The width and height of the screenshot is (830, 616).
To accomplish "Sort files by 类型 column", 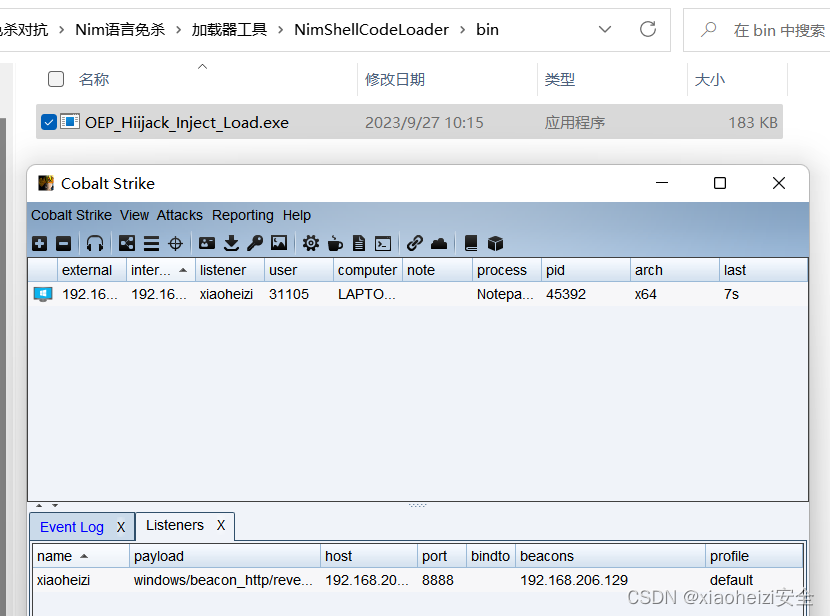I will 612,79.
